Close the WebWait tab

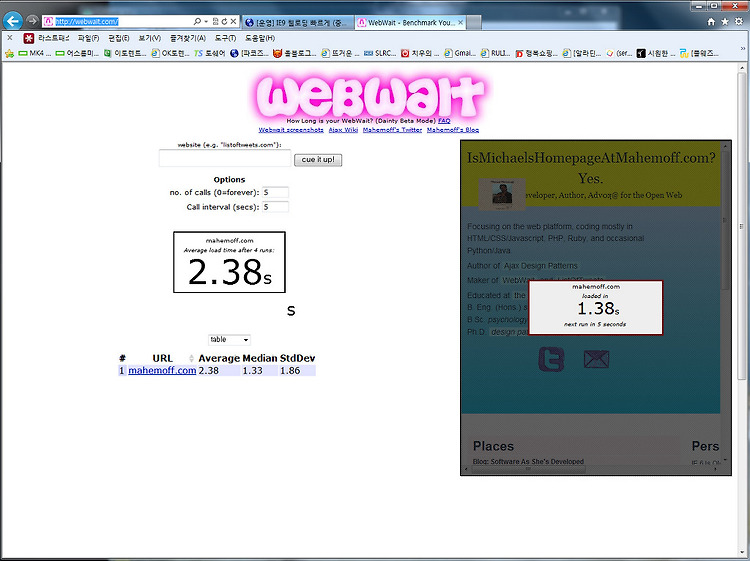point(461,22)
